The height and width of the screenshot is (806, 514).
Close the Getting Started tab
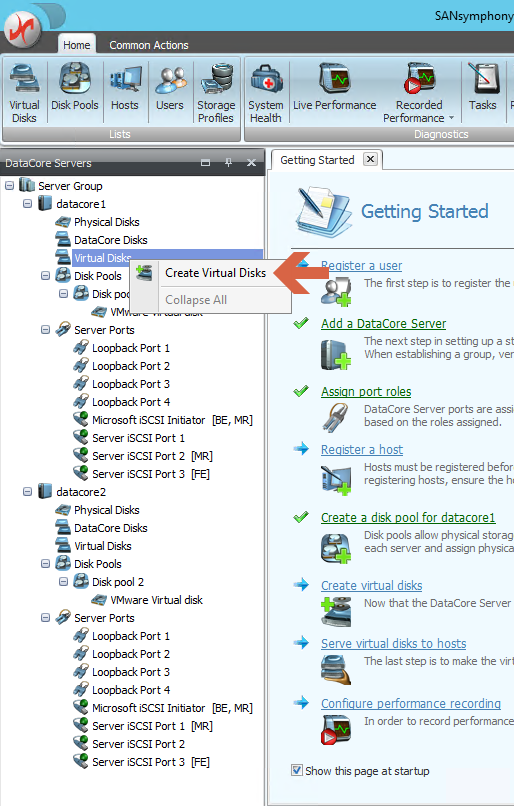click(370, 159)
